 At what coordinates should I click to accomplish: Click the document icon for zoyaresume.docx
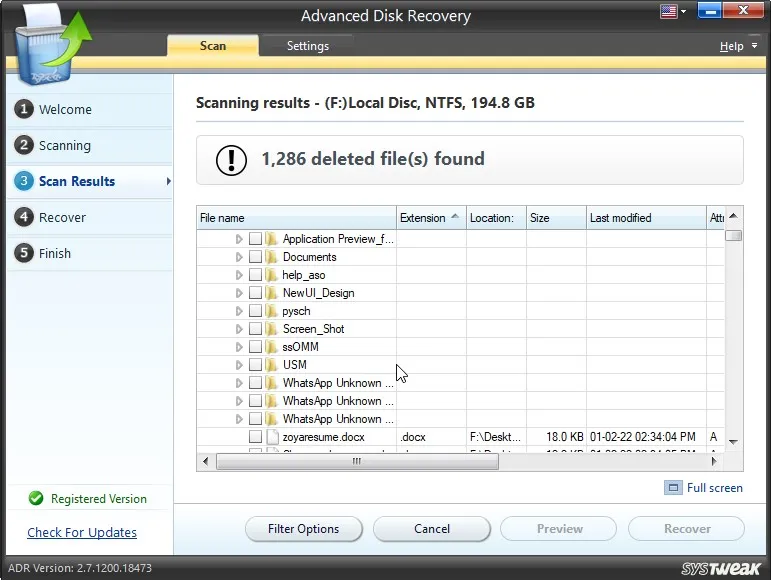[272, 436]
